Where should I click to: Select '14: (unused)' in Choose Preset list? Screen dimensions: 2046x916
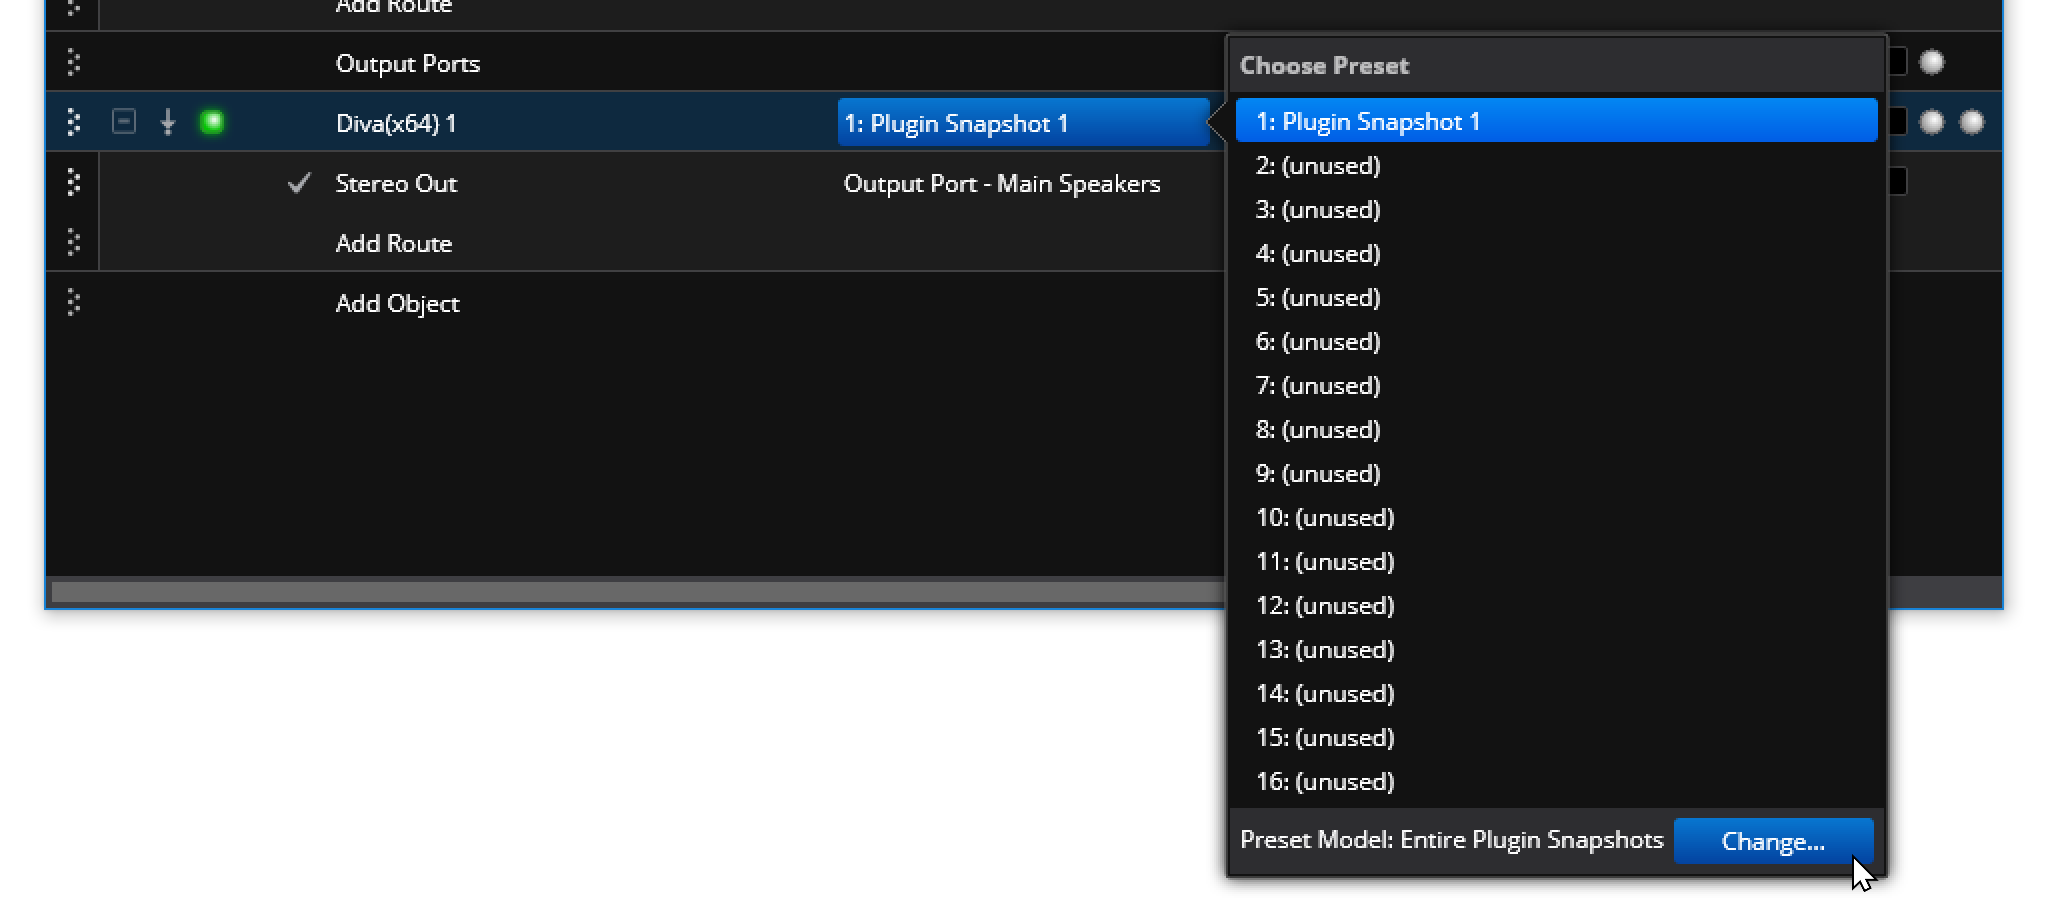(x=1556, y=693)
